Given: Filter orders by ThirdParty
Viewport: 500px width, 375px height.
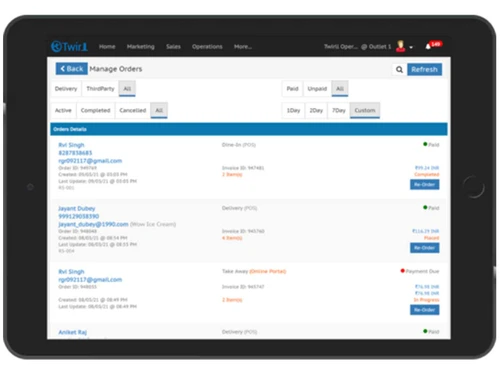Looking at the screenshot, I should [100, 89].
